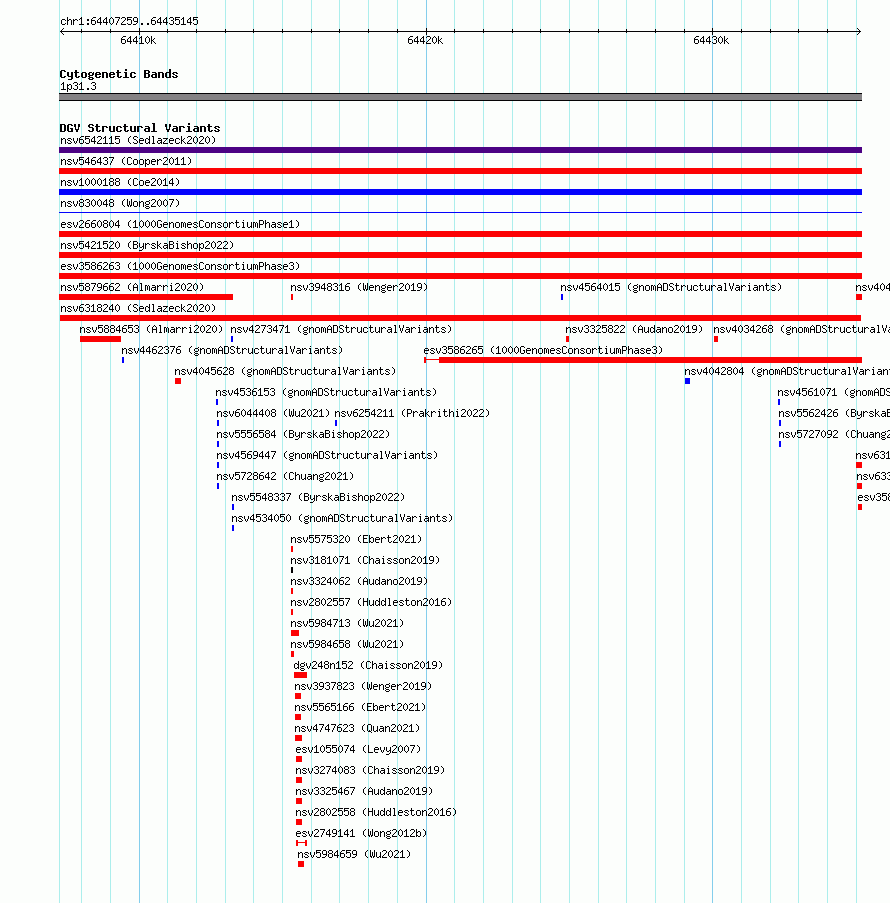Click the 64430k ruler tick label
Screen dimensions: 890x903
pyautogui.click(x=711, y=40)
